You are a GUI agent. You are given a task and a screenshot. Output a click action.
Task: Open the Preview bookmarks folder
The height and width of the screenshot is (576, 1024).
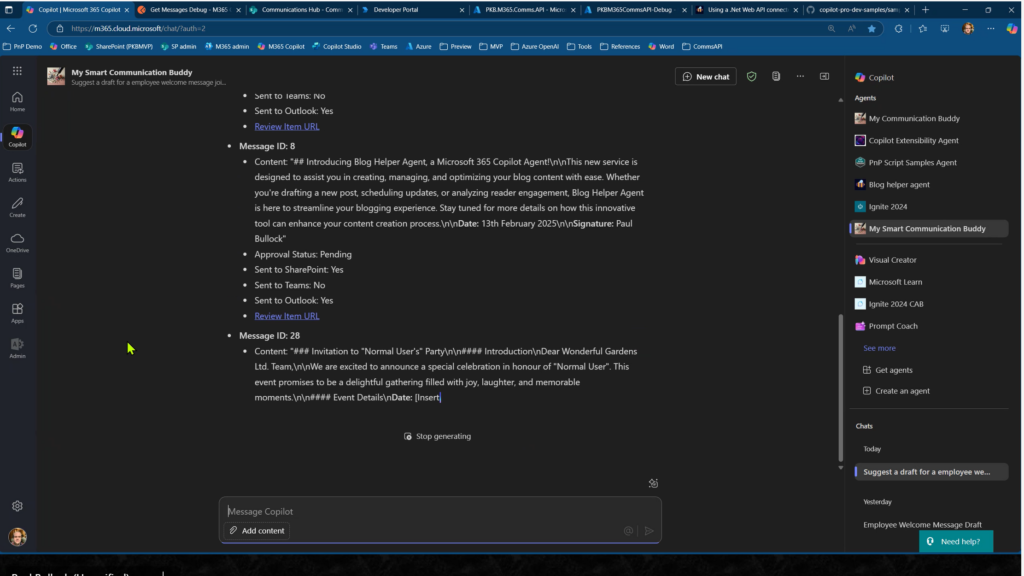456,46
